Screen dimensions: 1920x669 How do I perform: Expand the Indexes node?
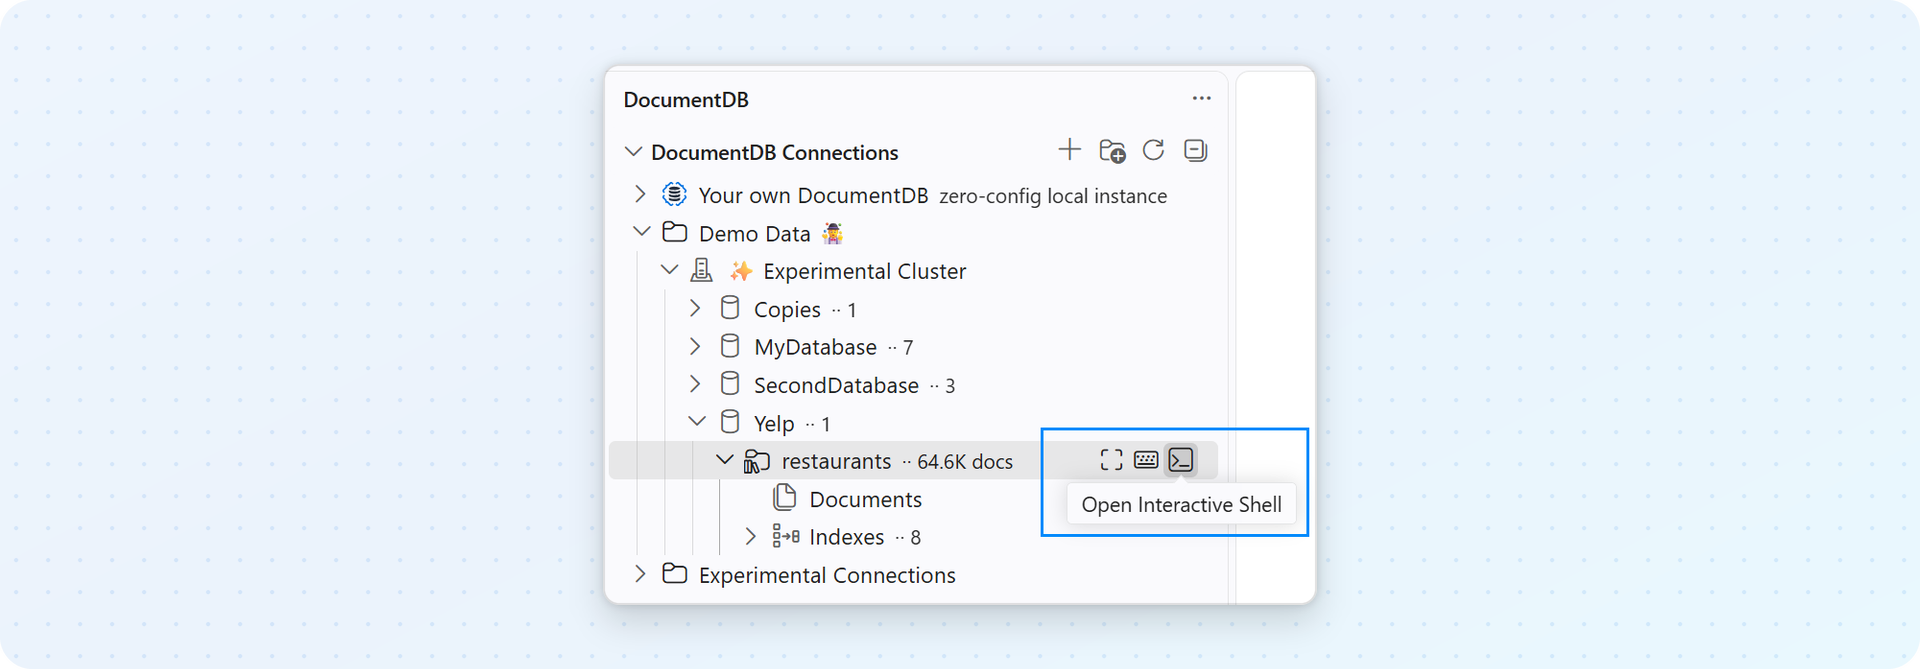pos(751,537)
